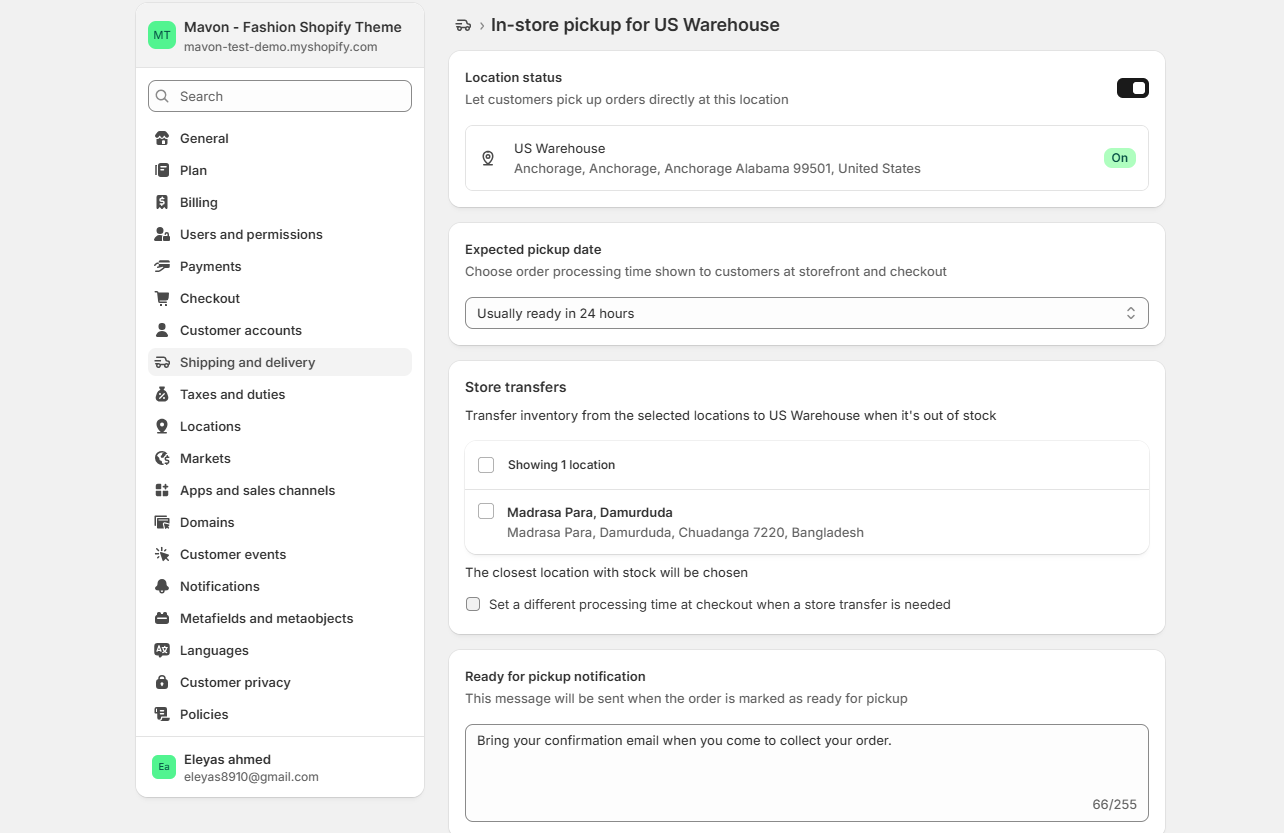
Task: Click the Notifications bell icon
Action: [x=162, y=586]
